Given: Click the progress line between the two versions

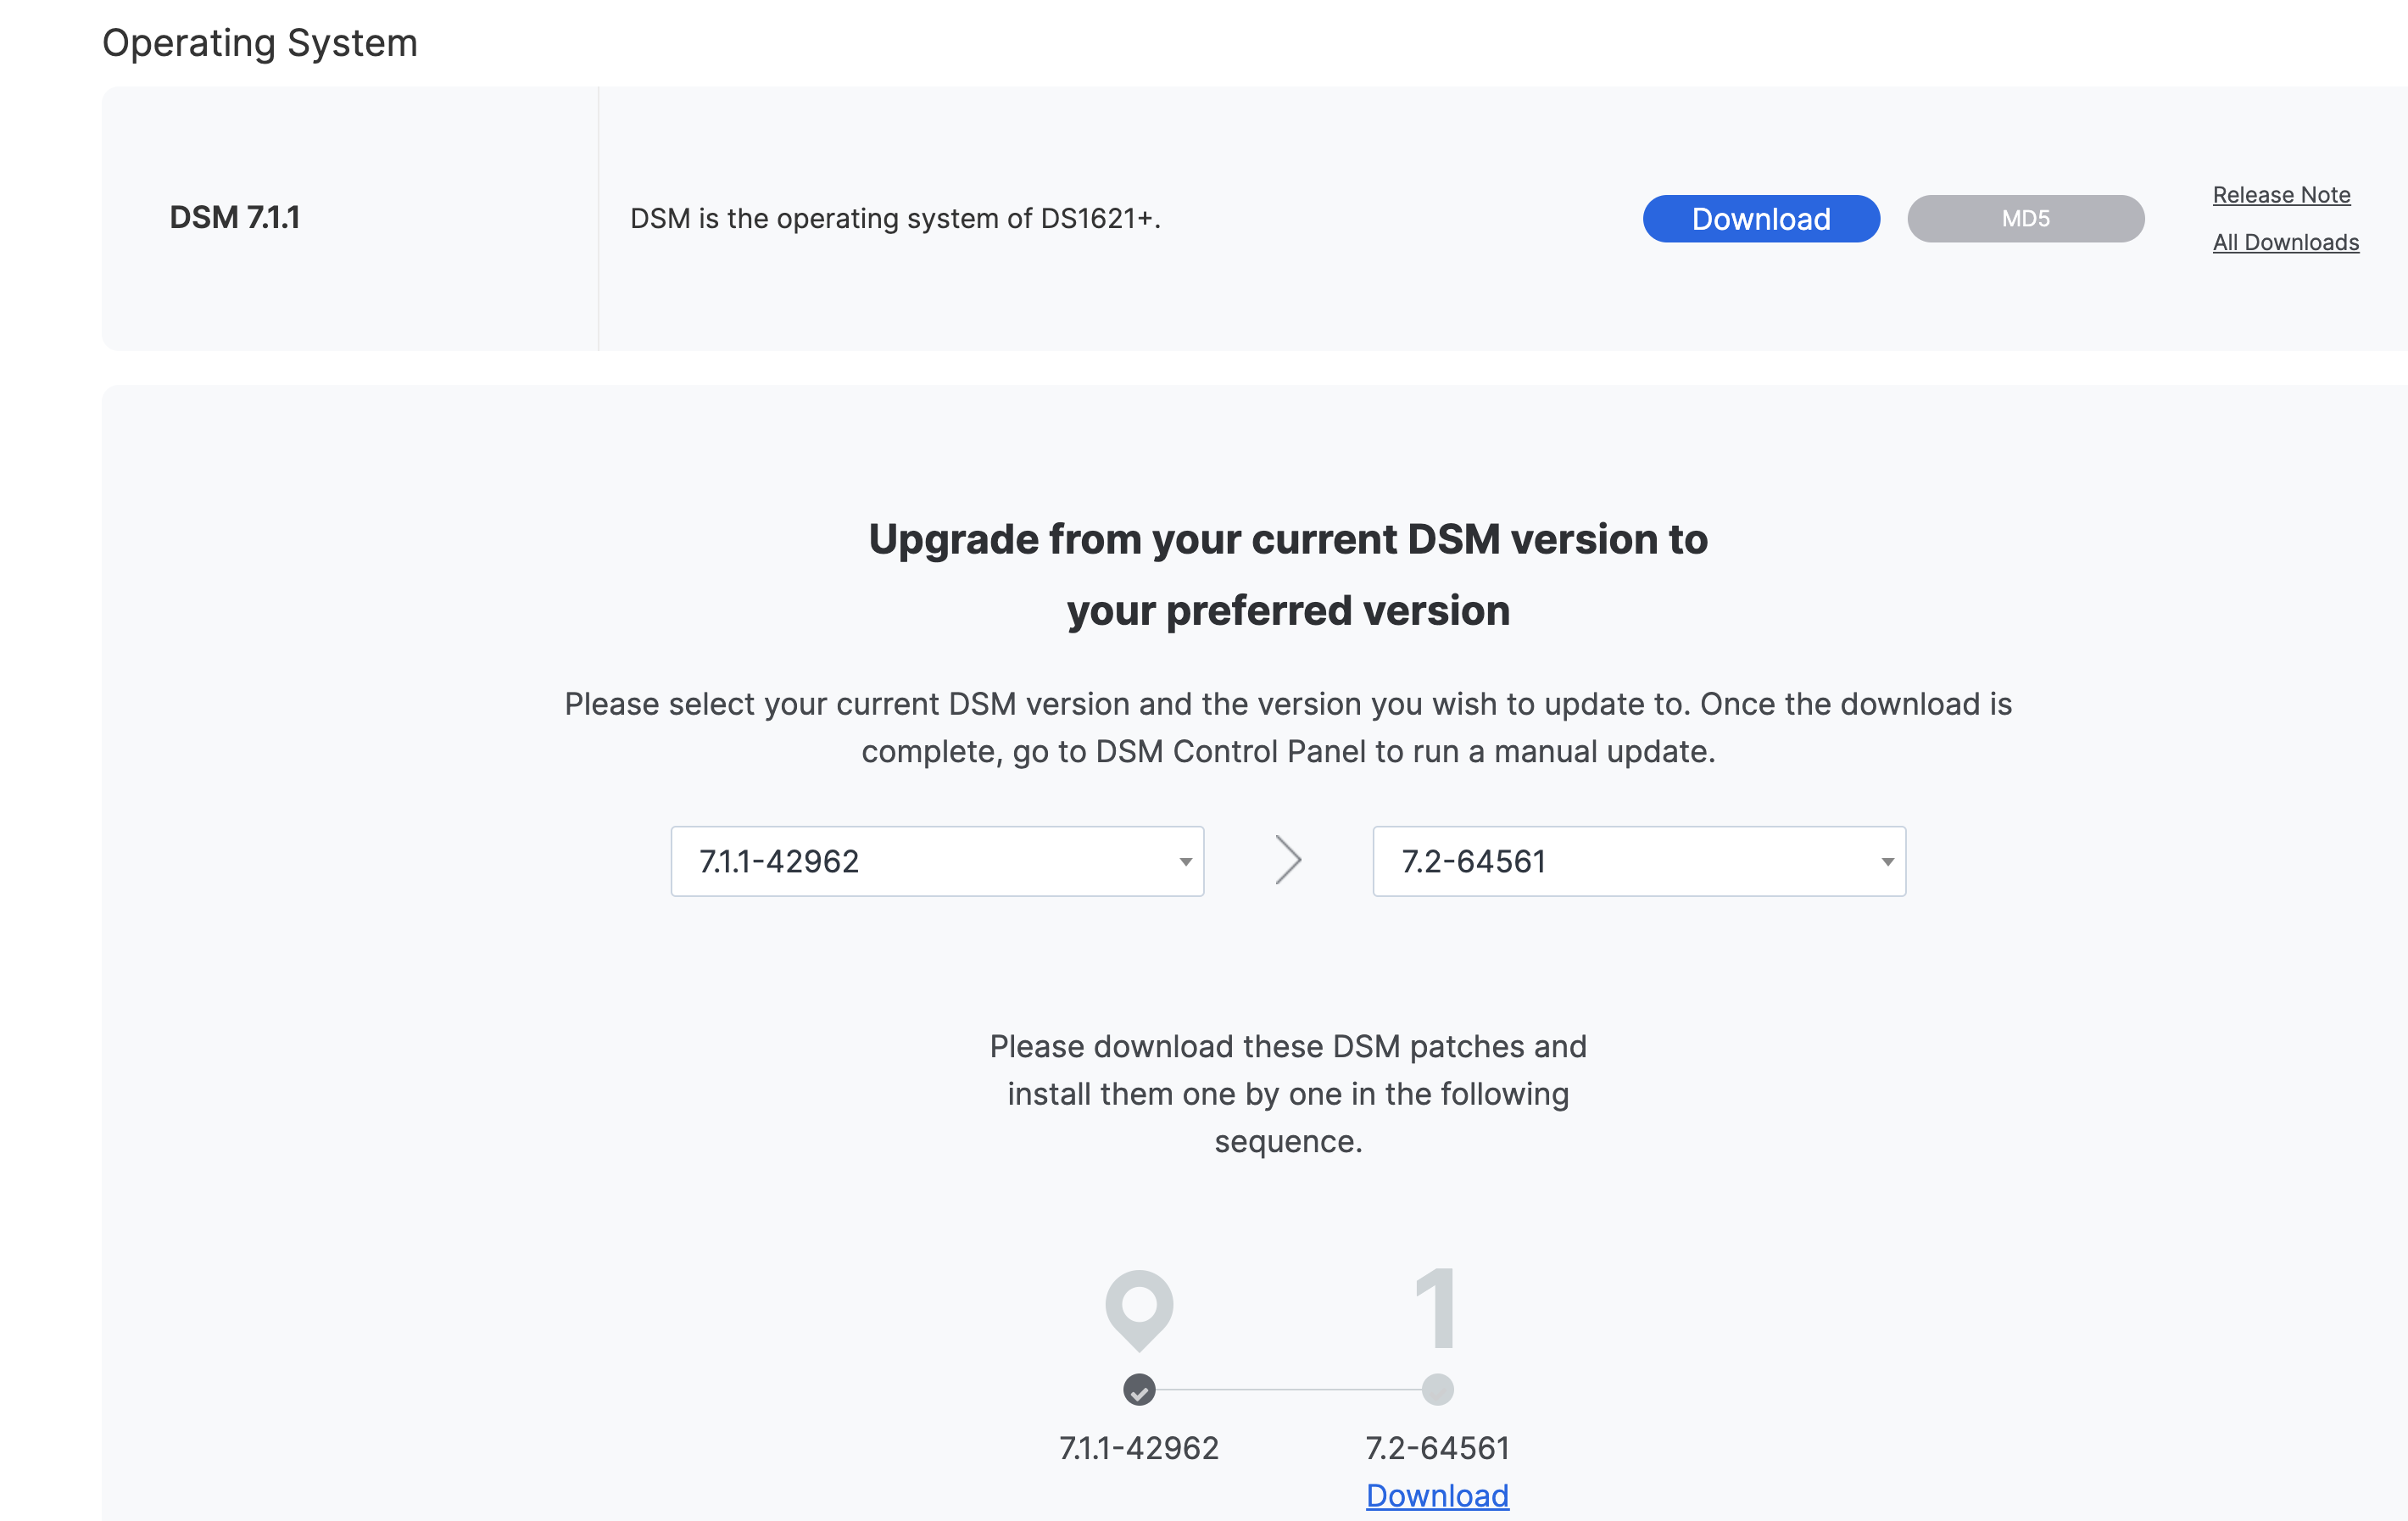Looking at the screenshot, I should (x=1287, y=1387).
